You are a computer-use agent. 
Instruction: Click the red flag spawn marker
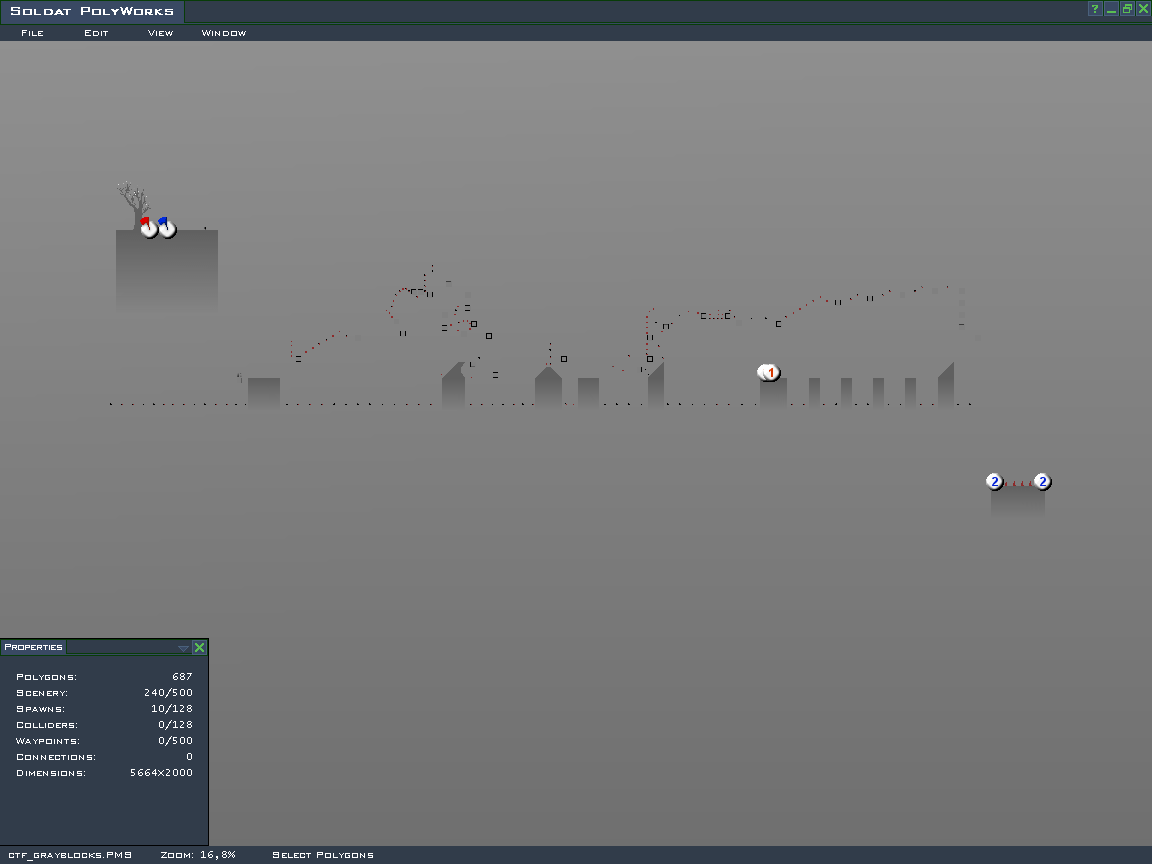click(x=148, y=228)
